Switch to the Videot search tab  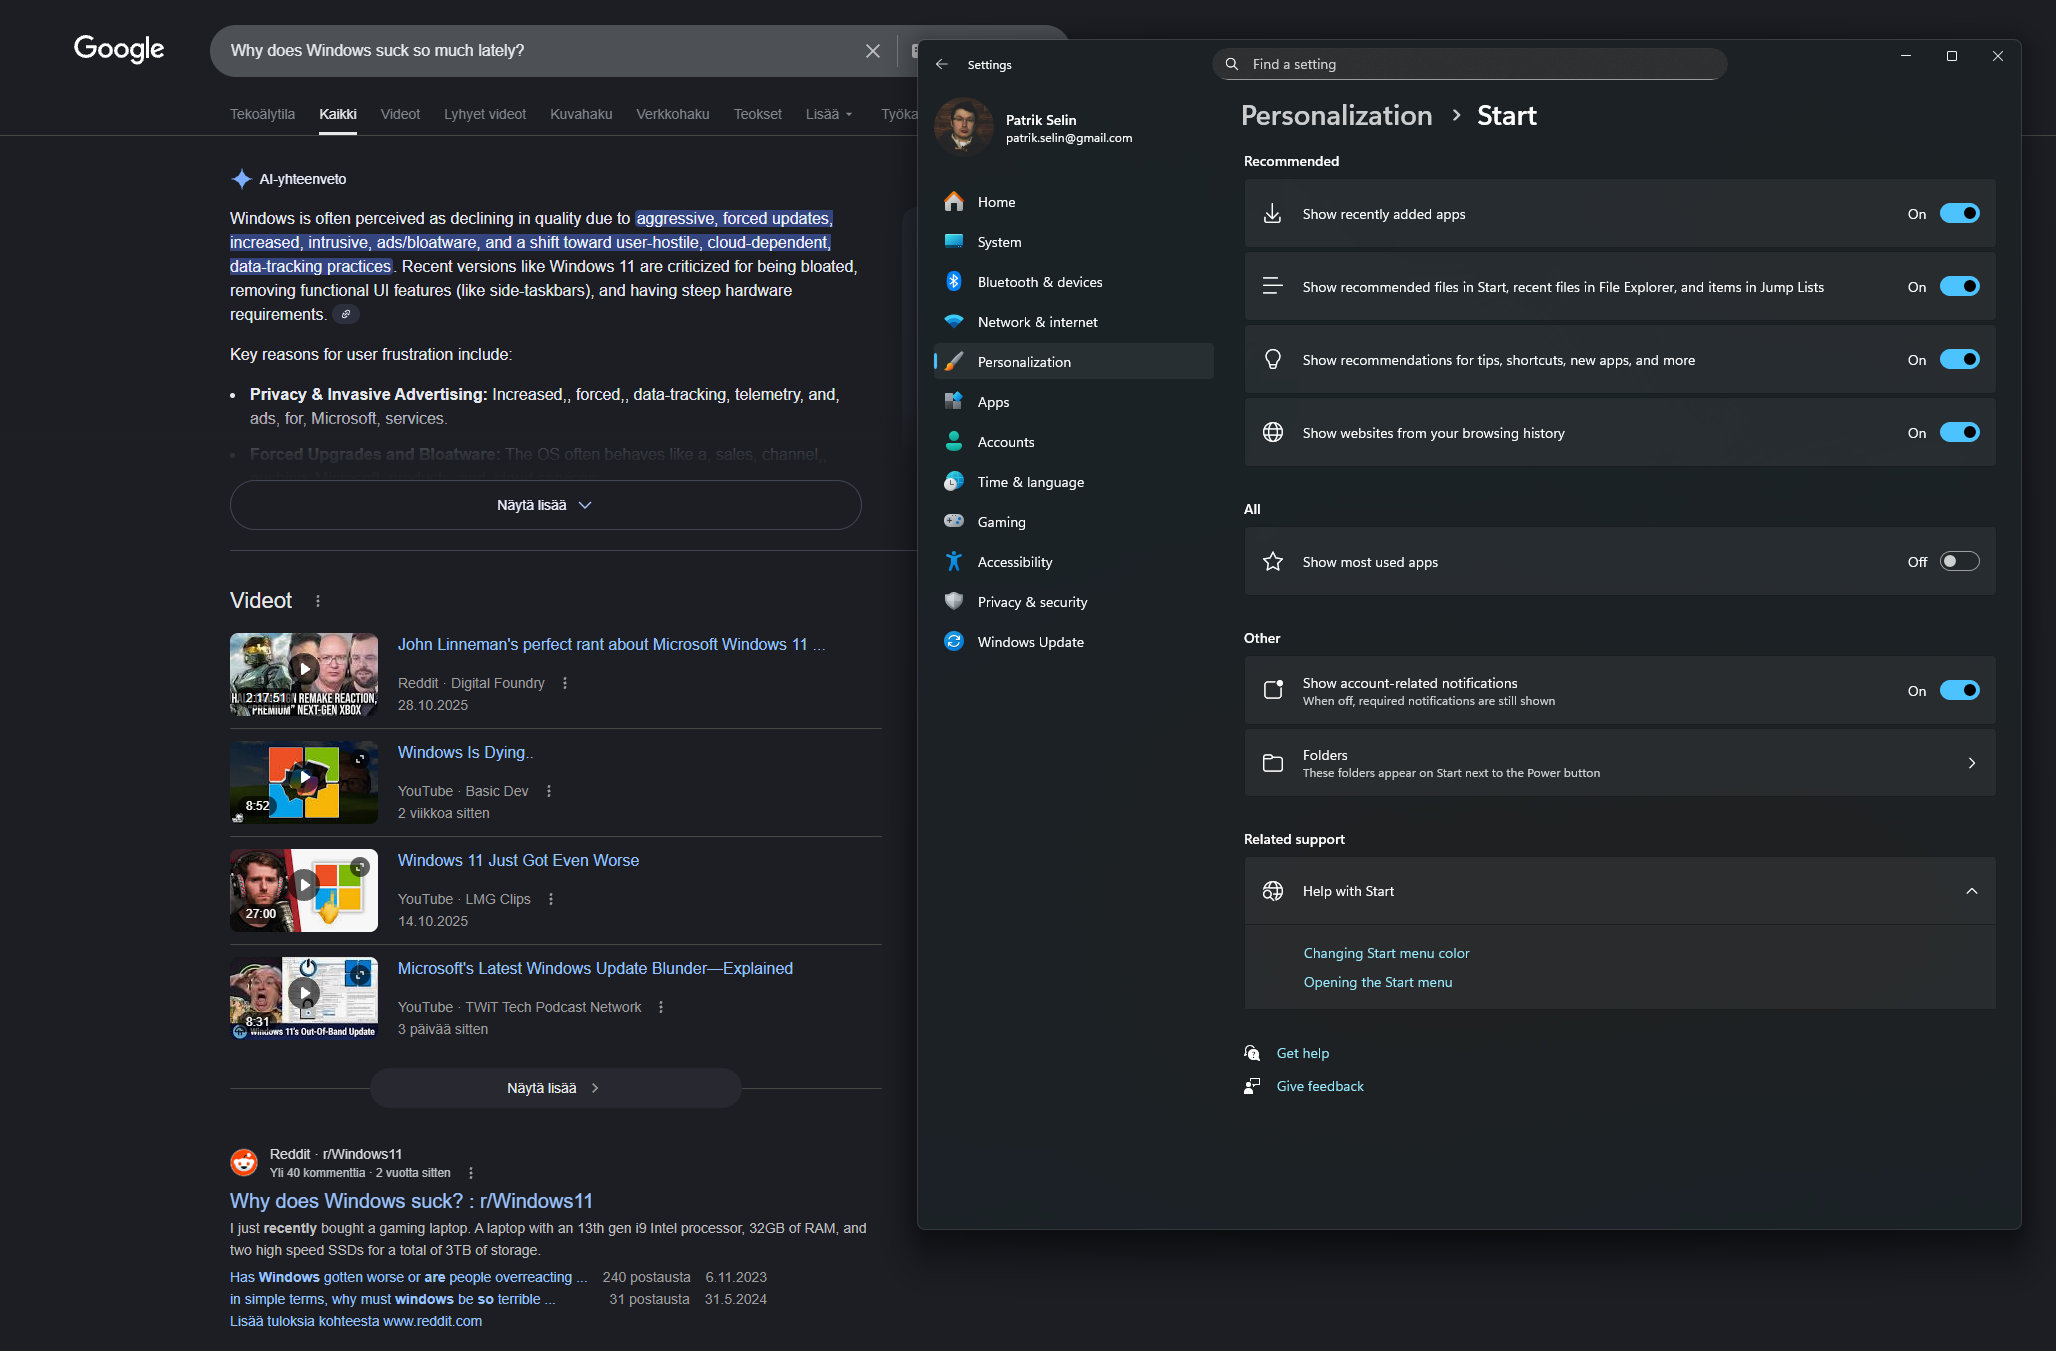click(400, 114)
